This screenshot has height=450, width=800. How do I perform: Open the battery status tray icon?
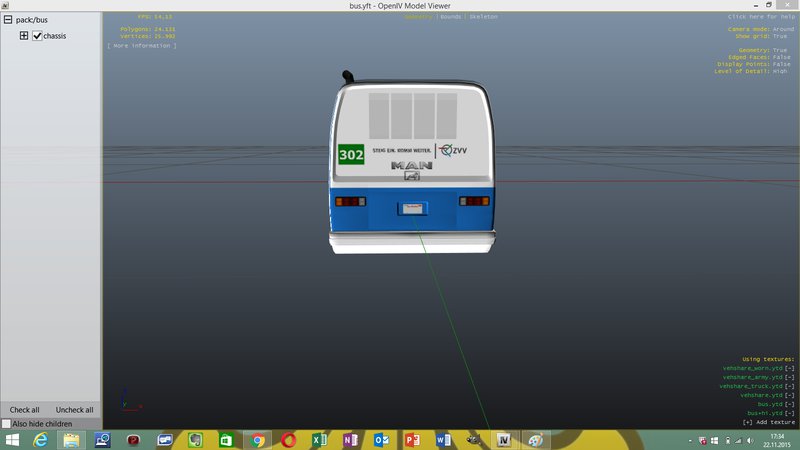[x=728, y=440]
